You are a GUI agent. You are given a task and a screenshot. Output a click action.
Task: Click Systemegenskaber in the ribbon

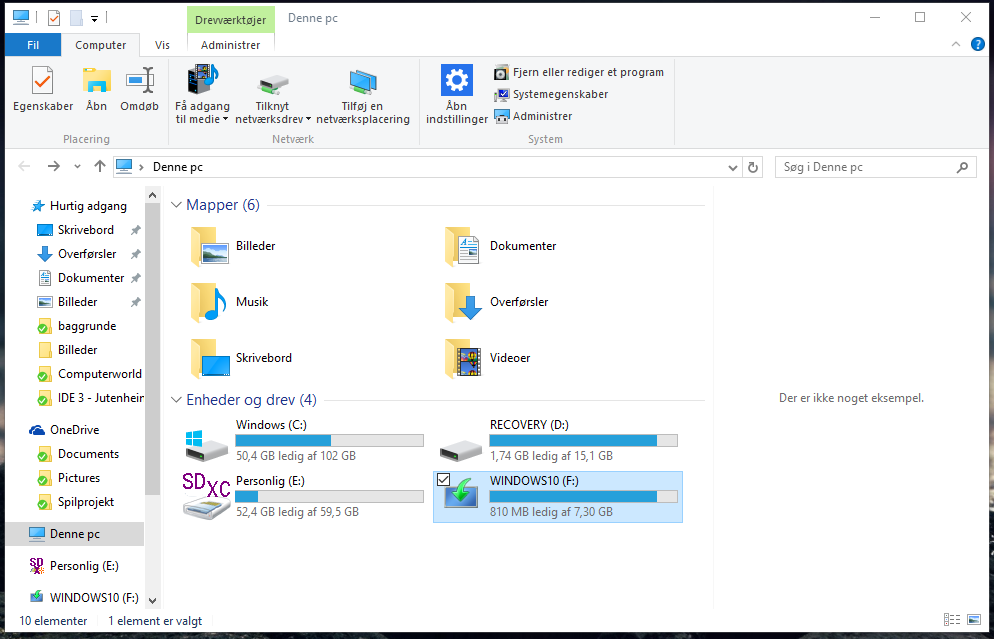click(x=560, y=94)
